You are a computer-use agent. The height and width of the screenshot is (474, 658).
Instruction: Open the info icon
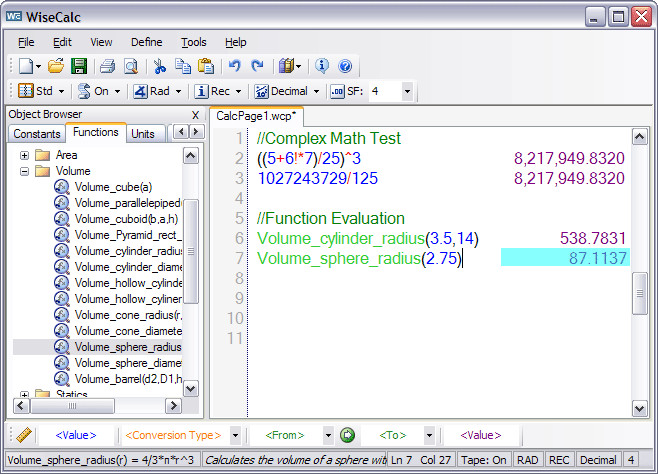point(322,66)
